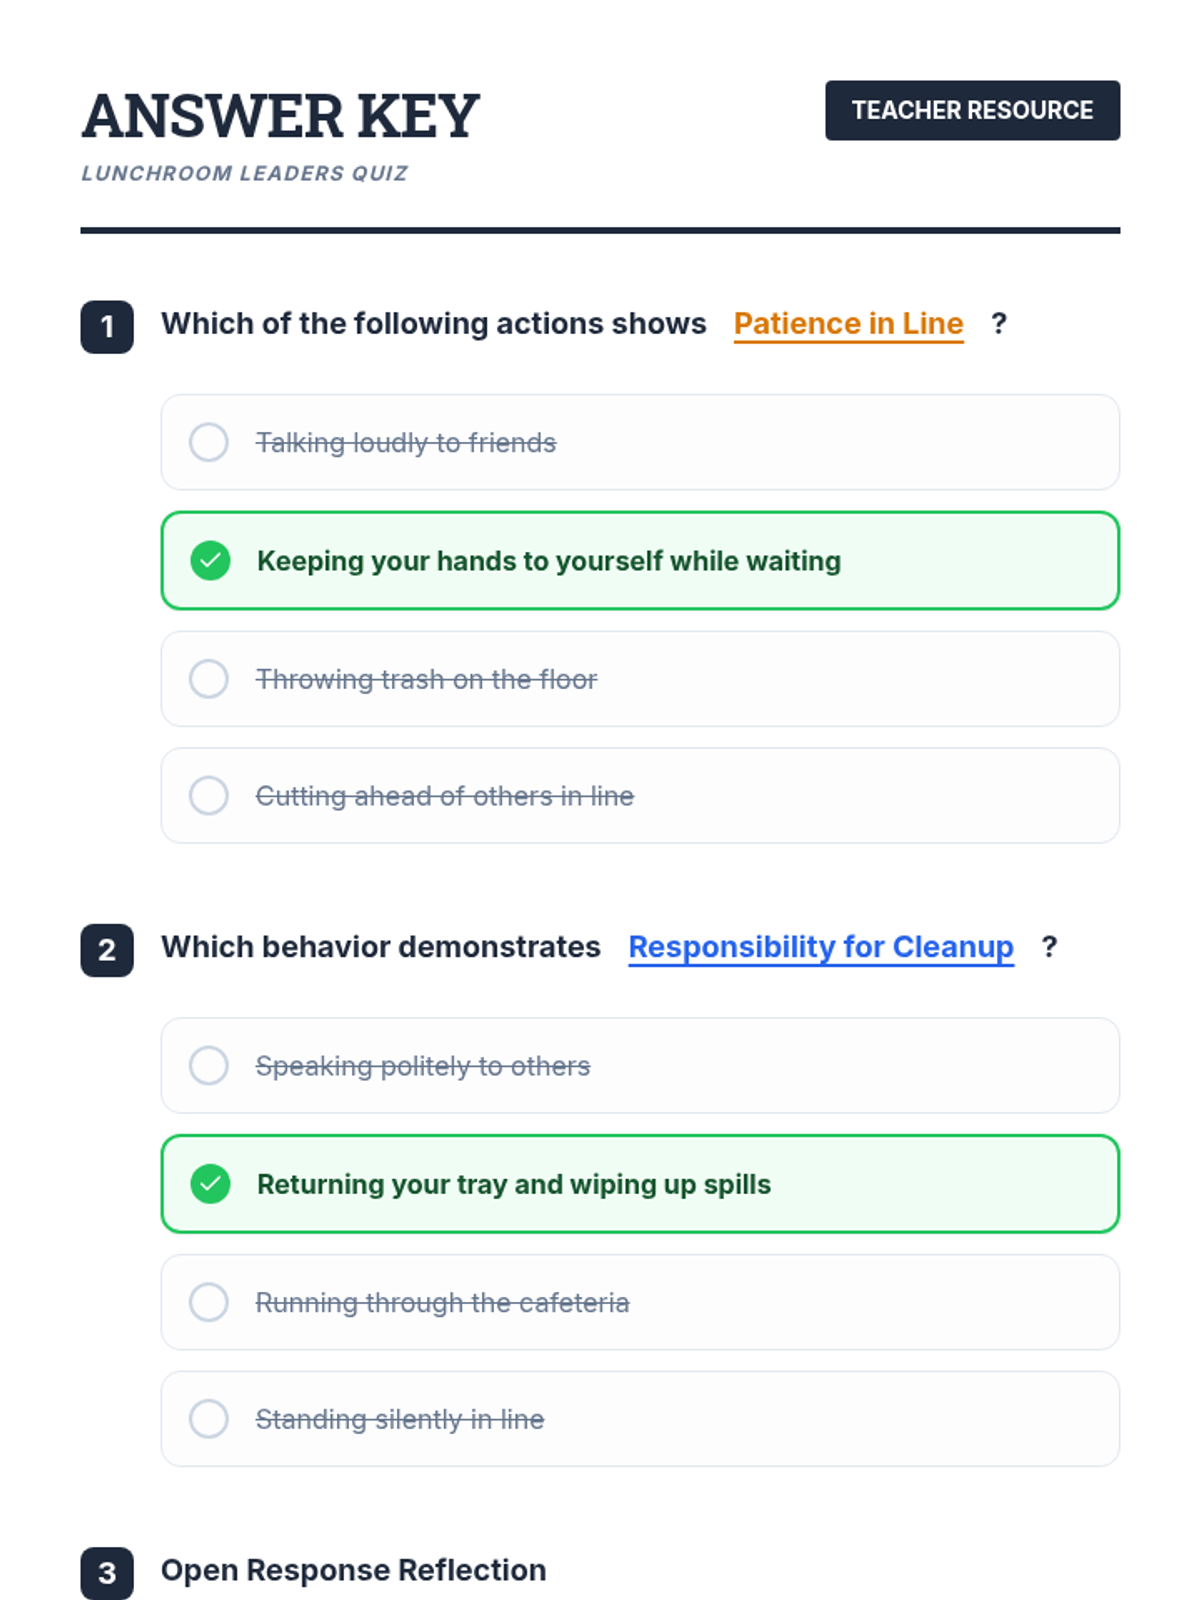Image resolution: width=1200 pixels, height=1600 pixels.
Task: Click green checkmark beside 'Keeping your hands to yourself'
Action: coord(210,561)
